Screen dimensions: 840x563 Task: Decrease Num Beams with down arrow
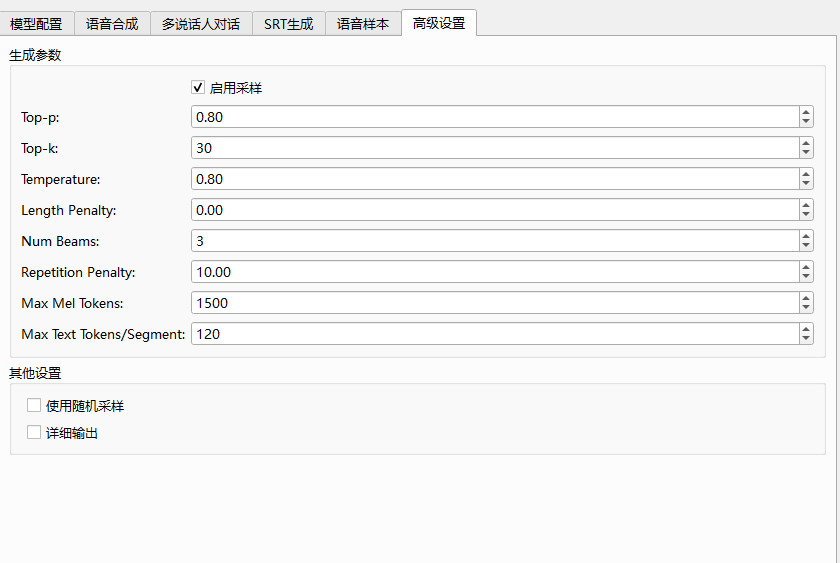coord(806,246)
